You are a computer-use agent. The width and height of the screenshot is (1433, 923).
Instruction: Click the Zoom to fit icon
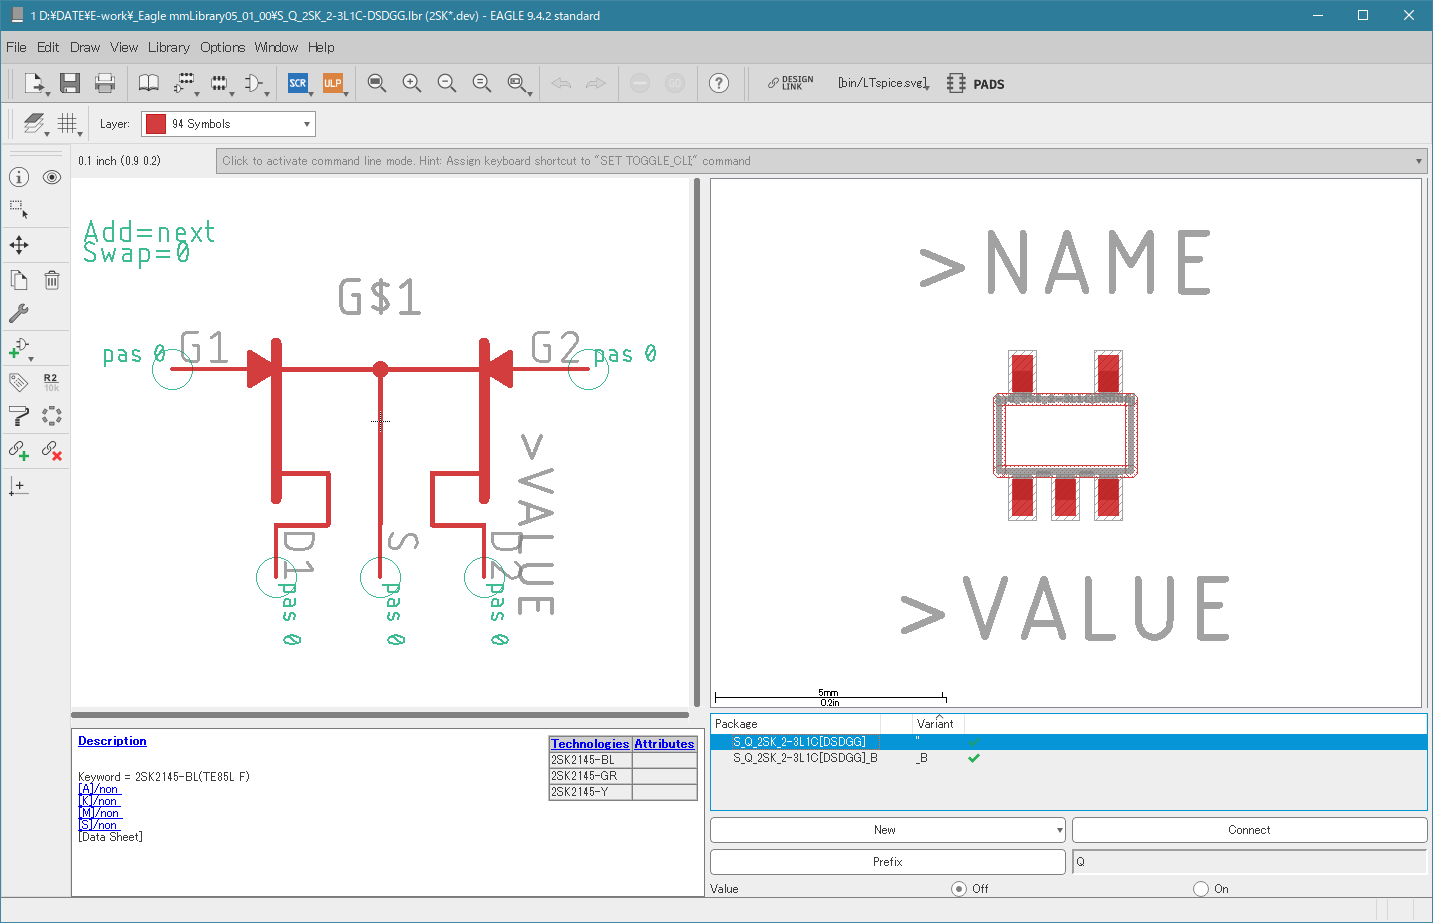376,83
